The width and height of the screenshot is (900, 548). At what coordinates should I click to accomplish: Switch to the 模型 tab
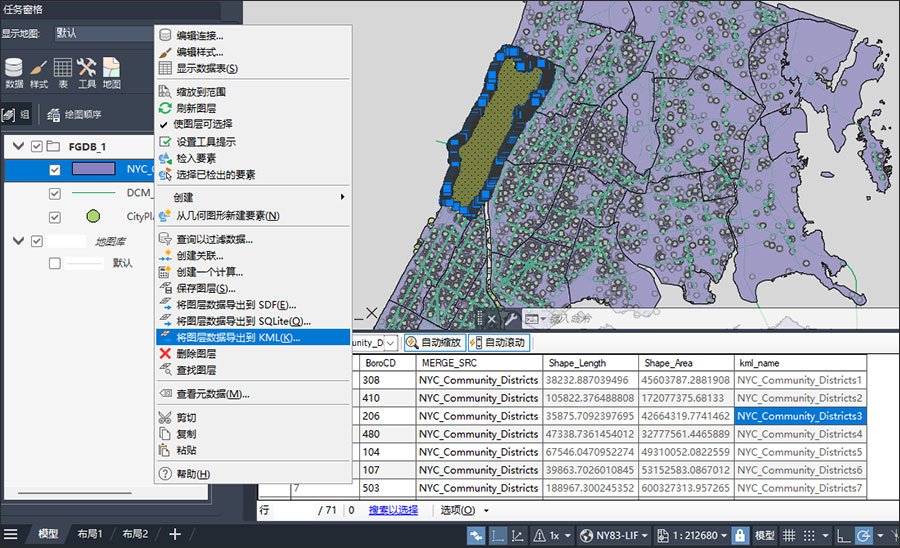click(x=48, y=534)
